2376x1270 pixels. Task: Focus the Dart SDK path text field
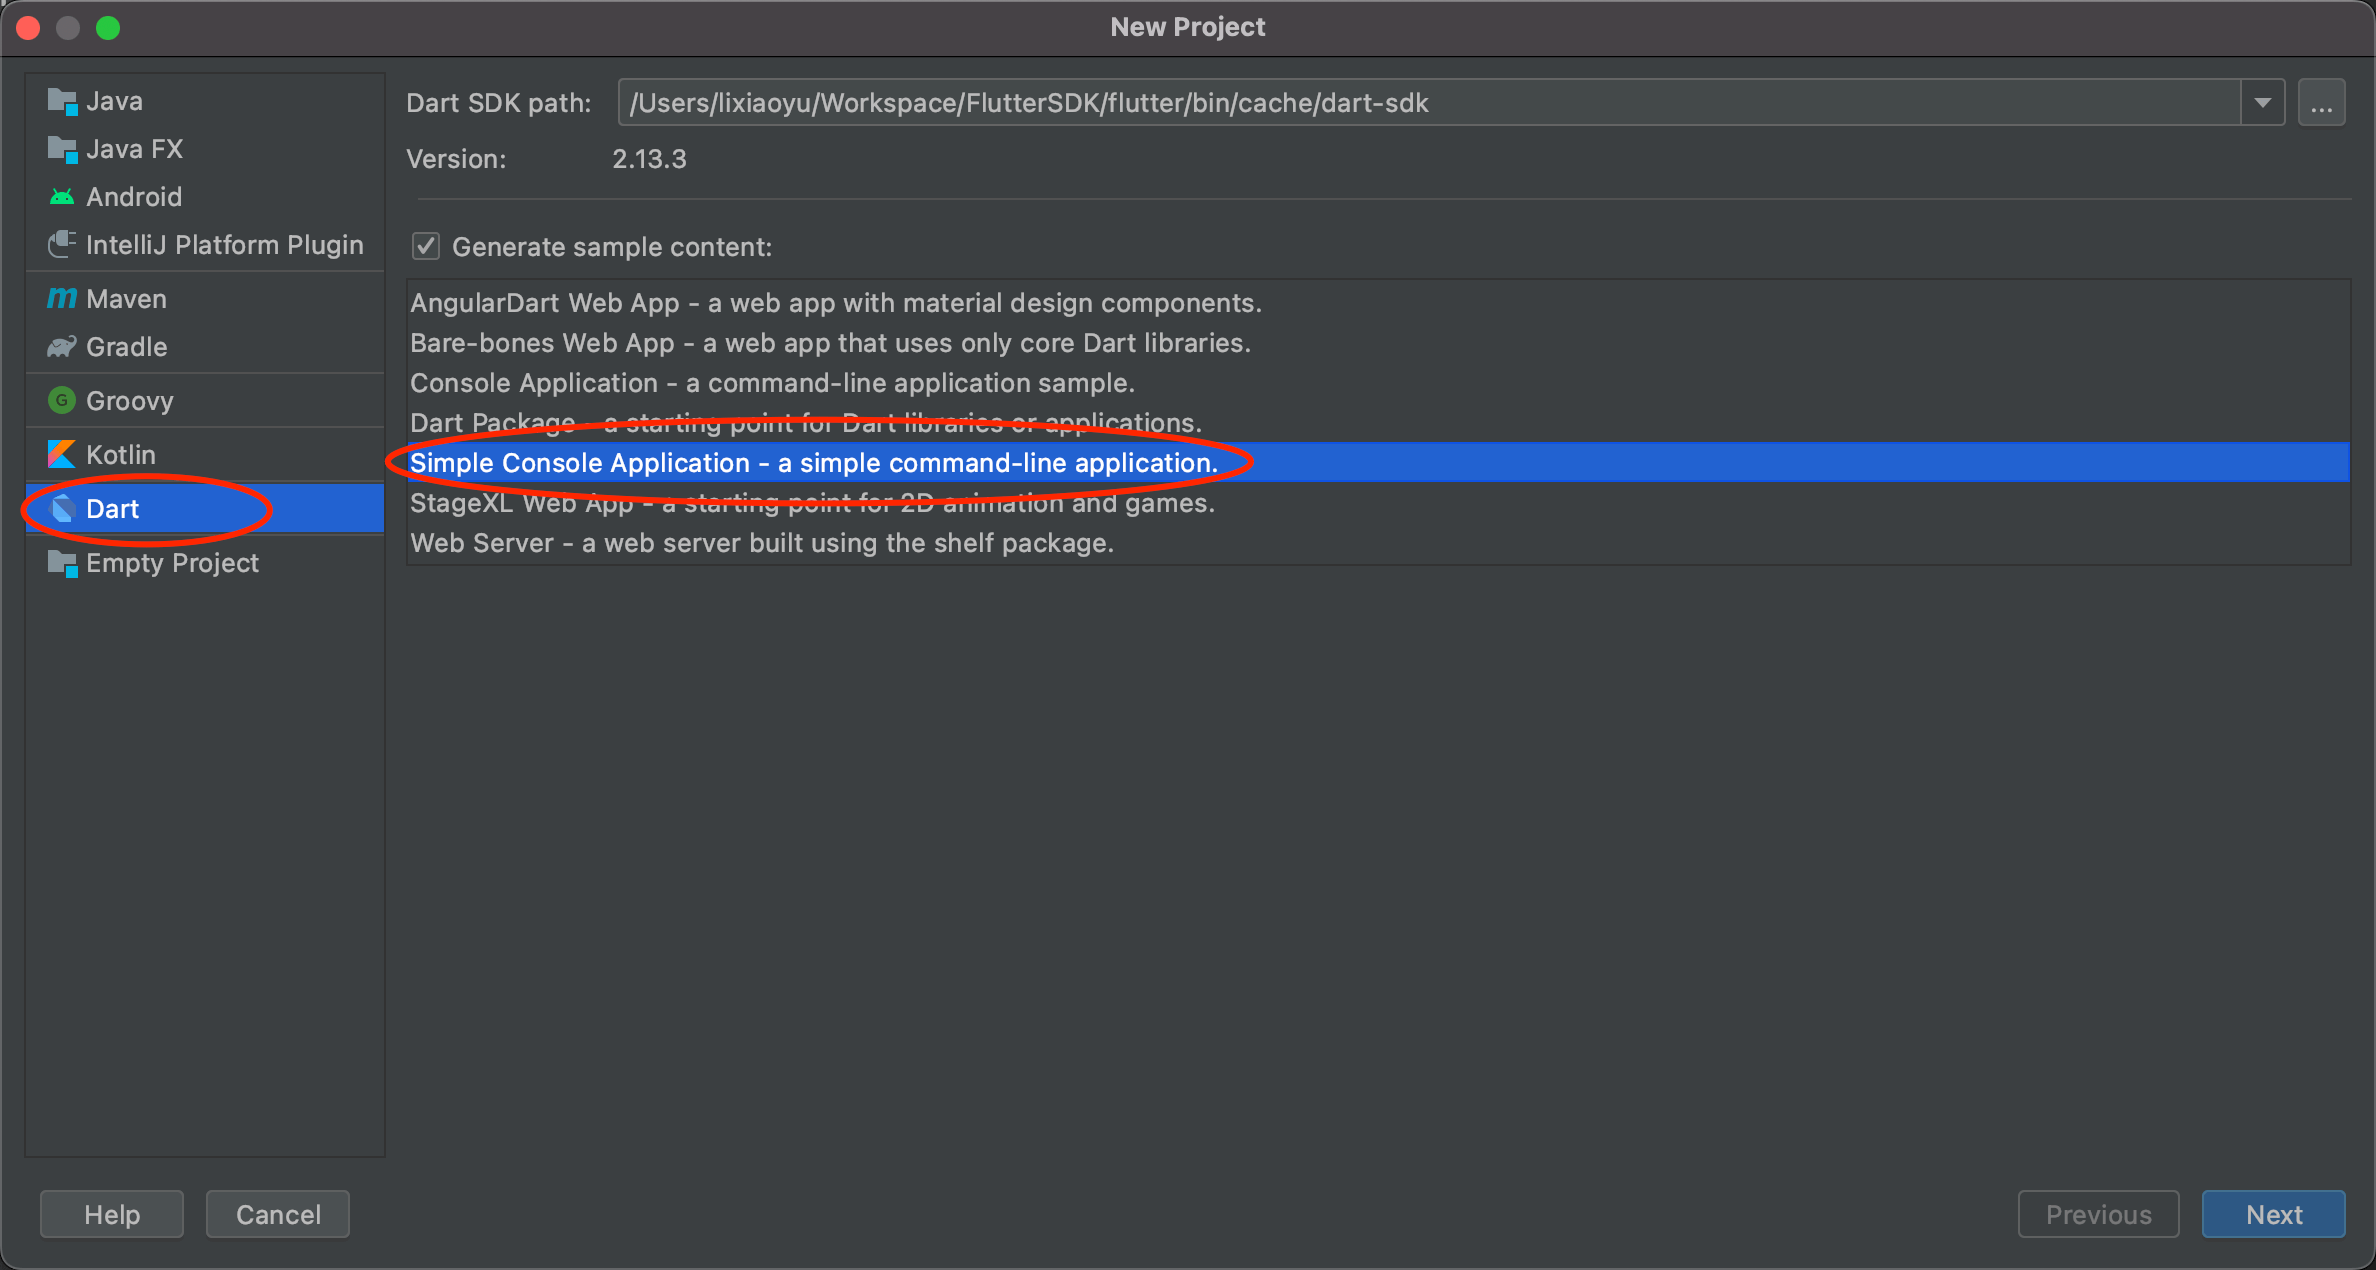point(1430,103)
